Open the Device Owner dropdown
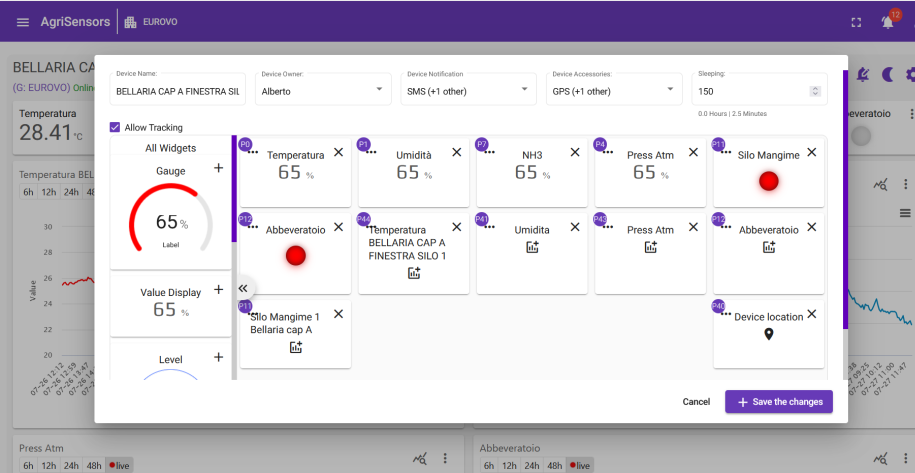This screenshot has width=915, height=473. click(x=323, y=89)
